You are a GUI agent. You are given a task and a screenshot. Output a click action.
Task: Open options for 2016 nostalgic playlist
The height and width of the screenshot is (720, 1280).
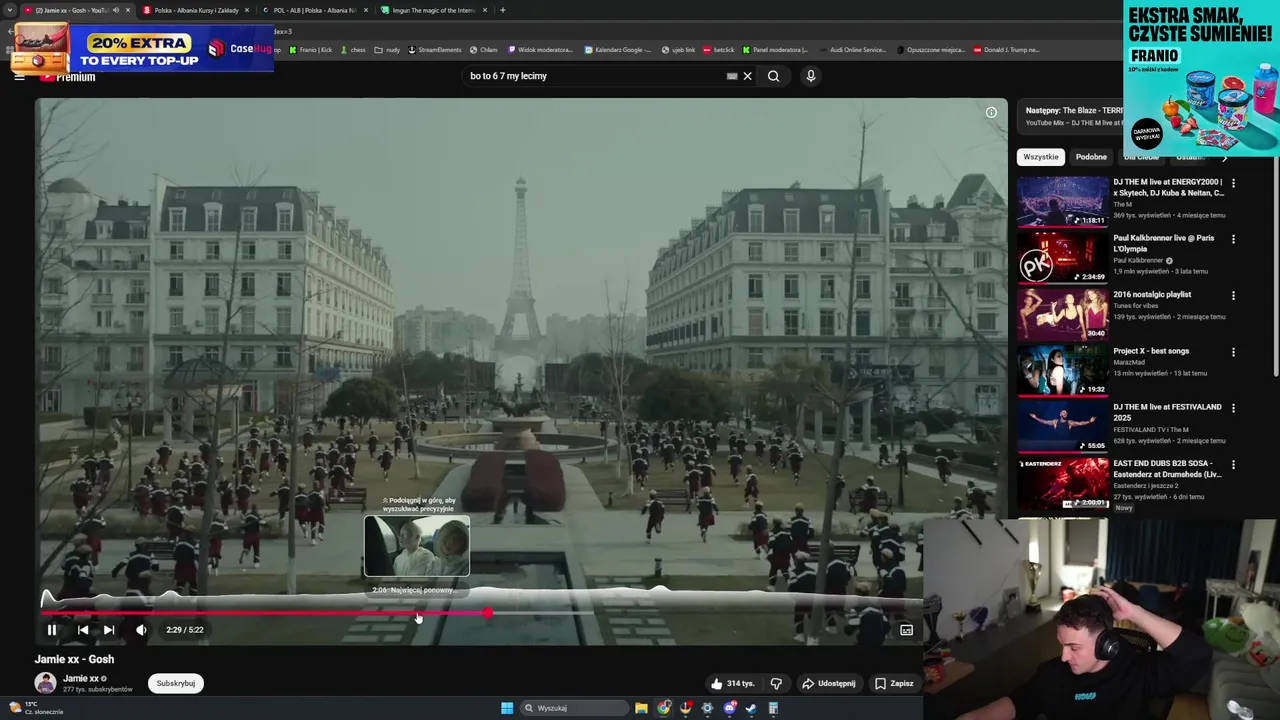[x=1233, y=296]
